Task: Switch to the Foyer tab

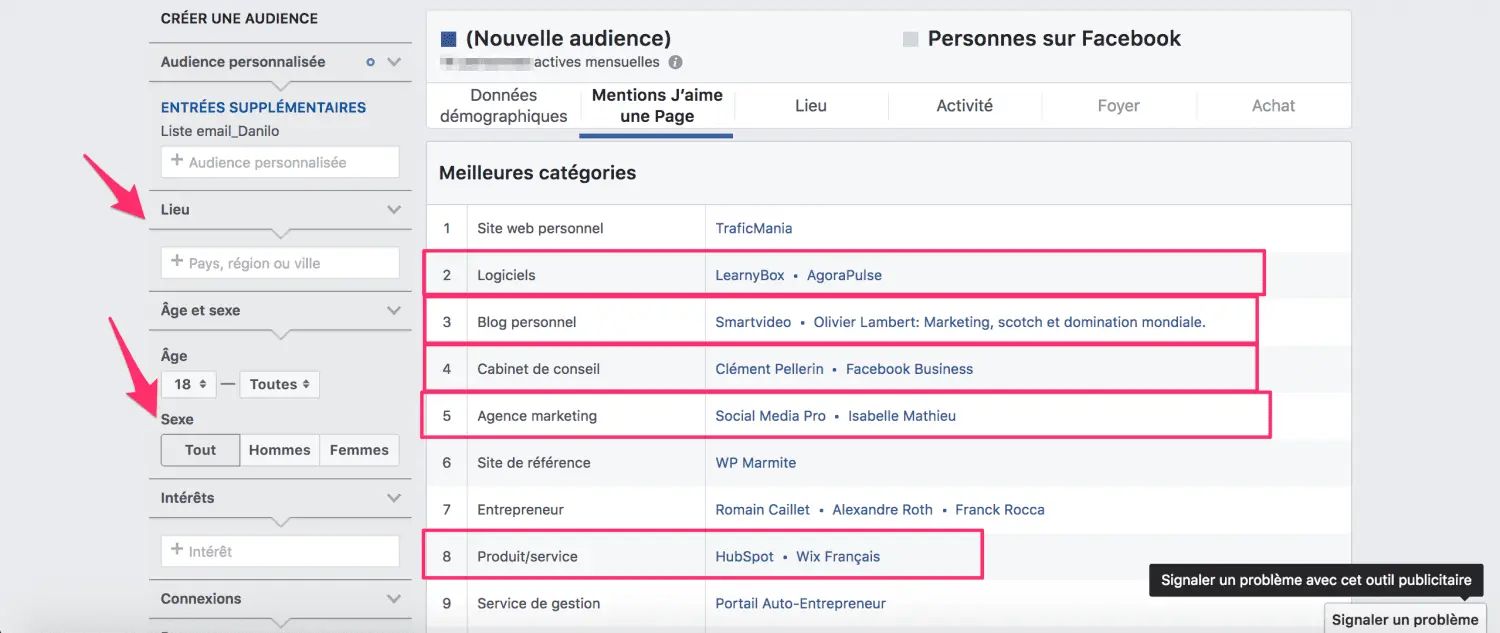Action: coord(1118,105)
